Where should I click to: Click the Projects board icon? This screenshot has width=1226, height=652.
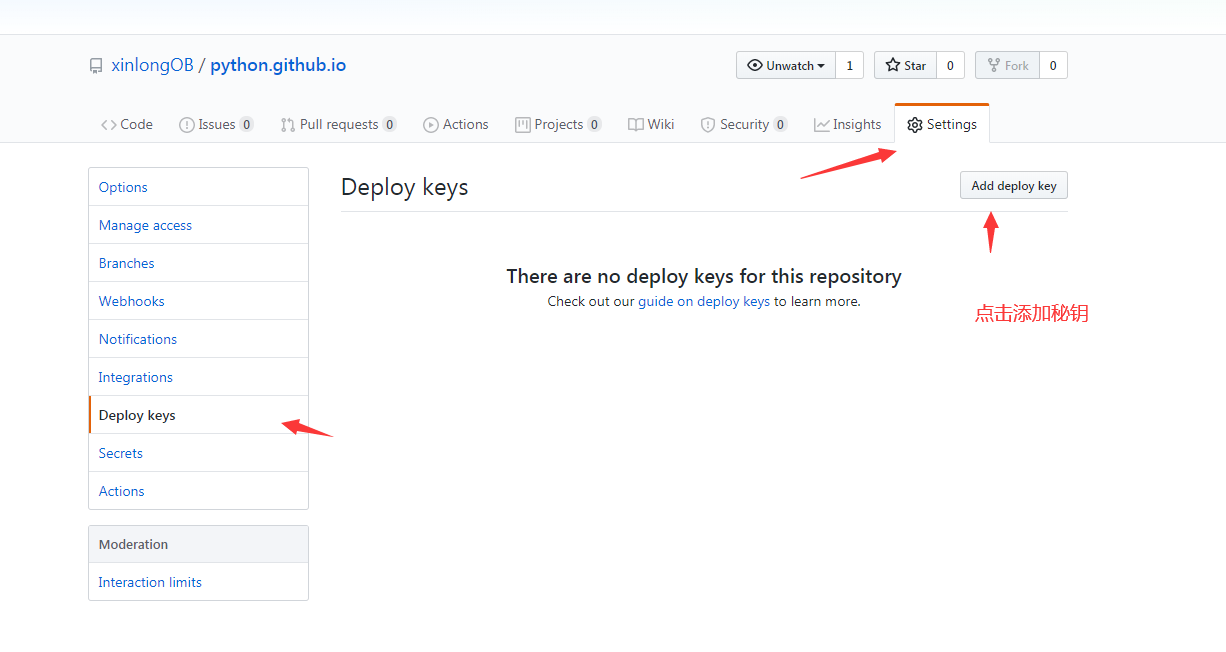pyautogui.click(x=522, y=125)
